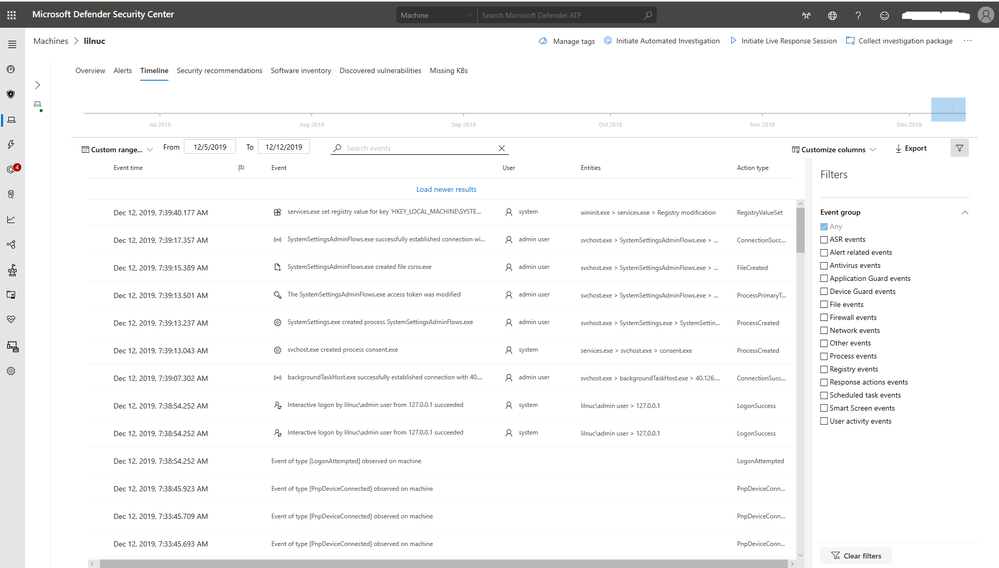Image resolution: width=999 pixels, height=568 pixels.
Task: Switch to the Alerts tab
Action: pos(122,71)
